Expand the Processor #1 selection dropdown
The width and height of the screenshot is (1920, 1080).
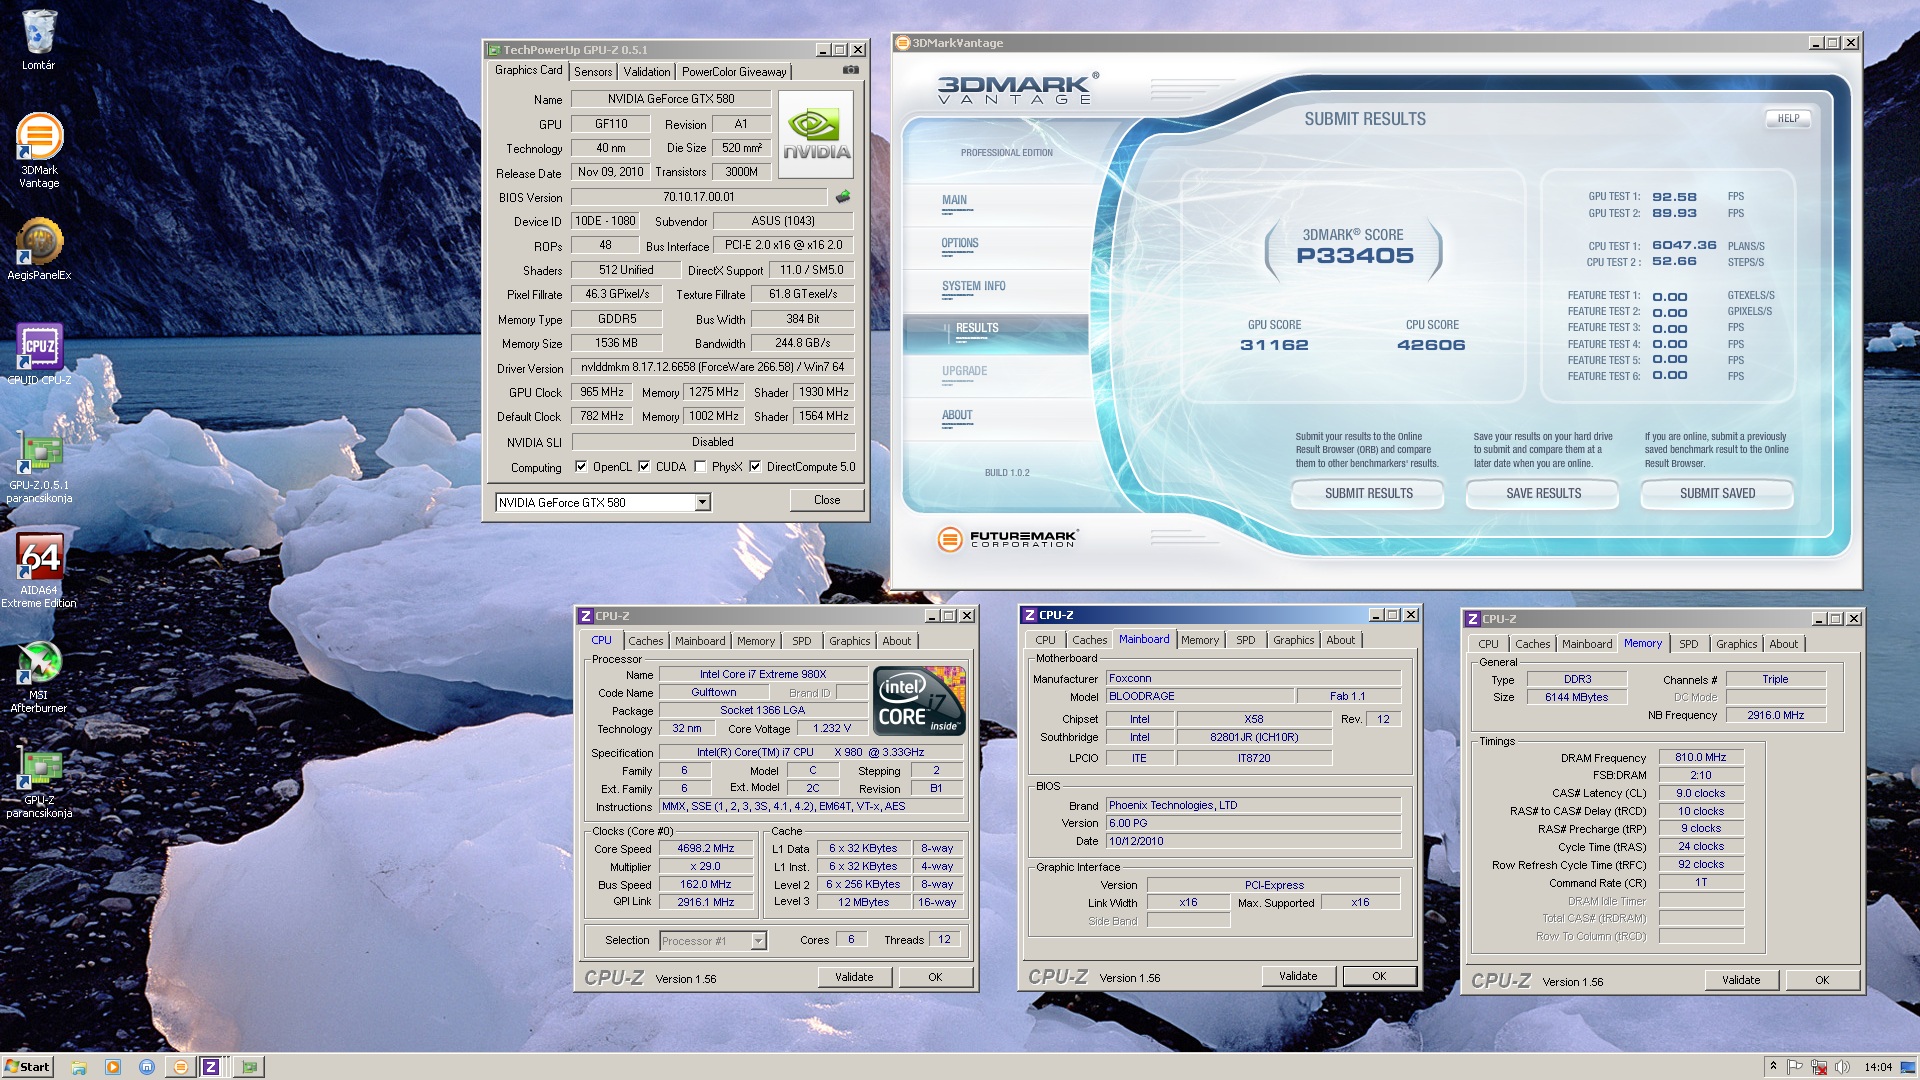(x=758, y=940)
